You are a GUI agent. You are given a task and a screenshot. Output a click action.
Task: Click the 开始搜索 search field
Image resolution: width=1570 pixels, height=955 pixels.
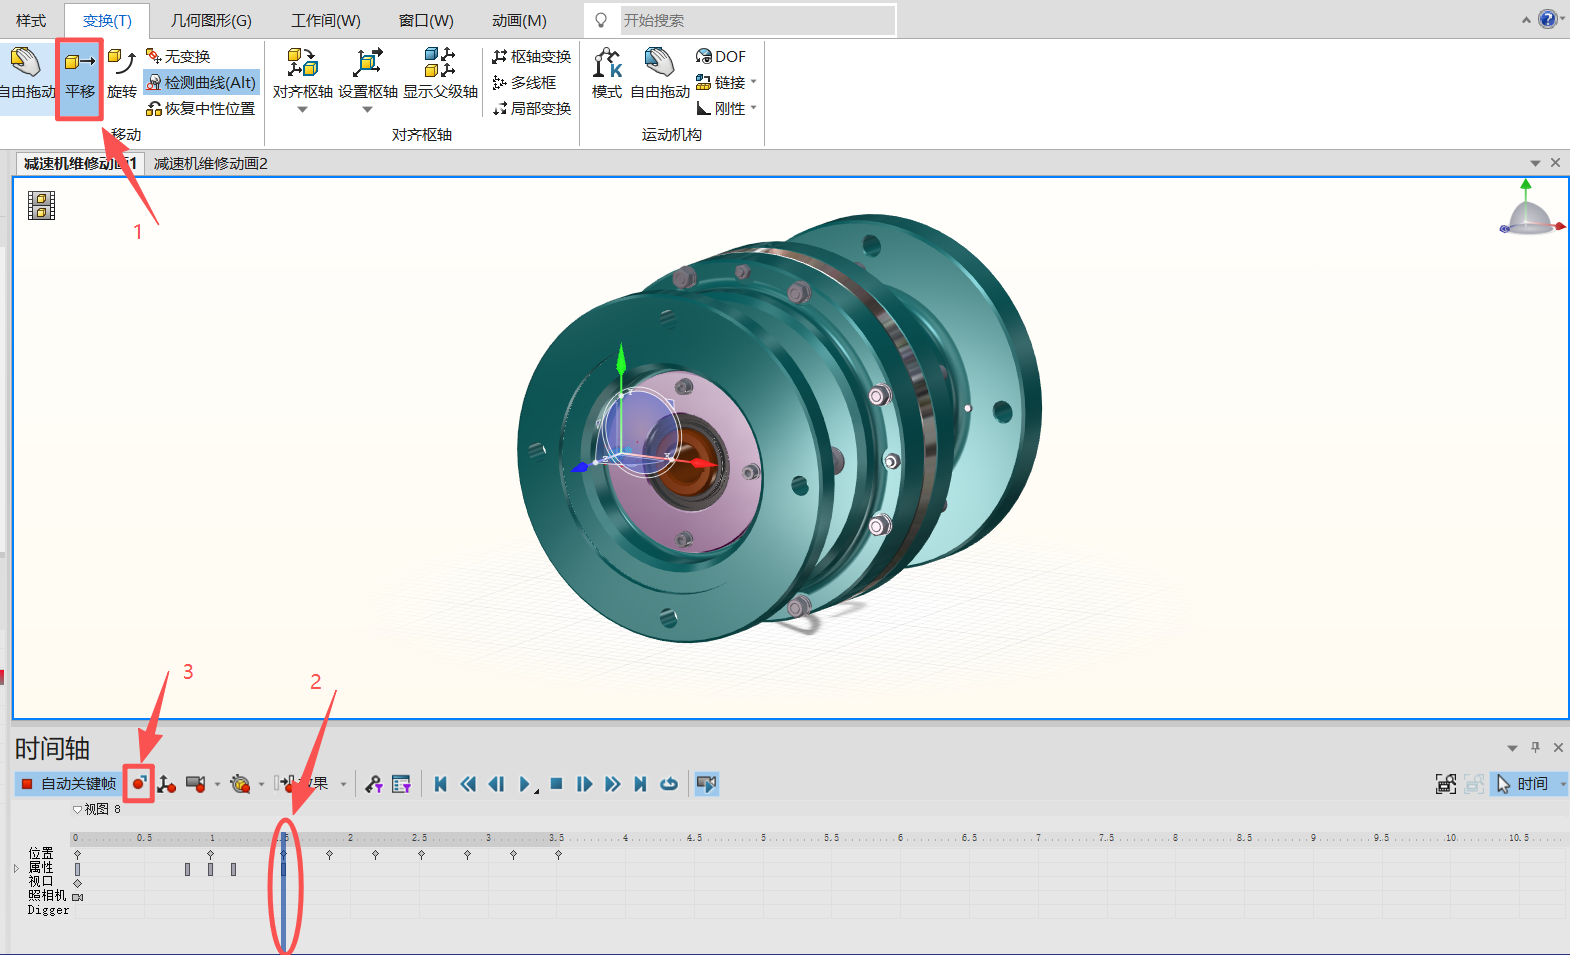coord(757,20)
